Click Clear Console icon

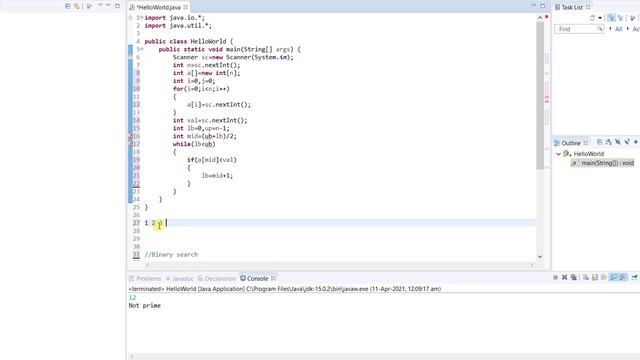tap(586, 278)
